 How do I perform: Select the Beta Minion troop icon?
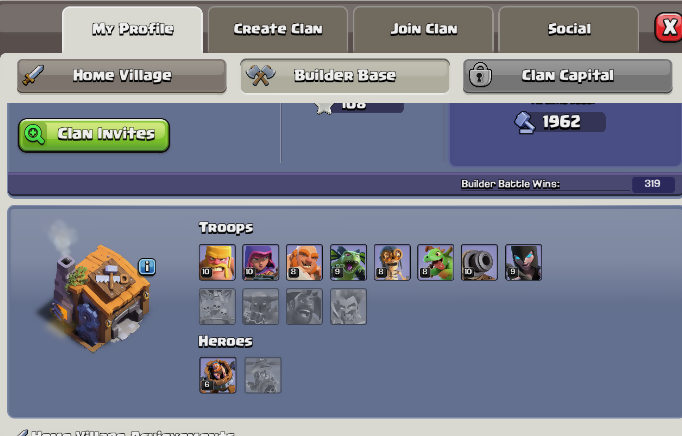pos(348,262)
